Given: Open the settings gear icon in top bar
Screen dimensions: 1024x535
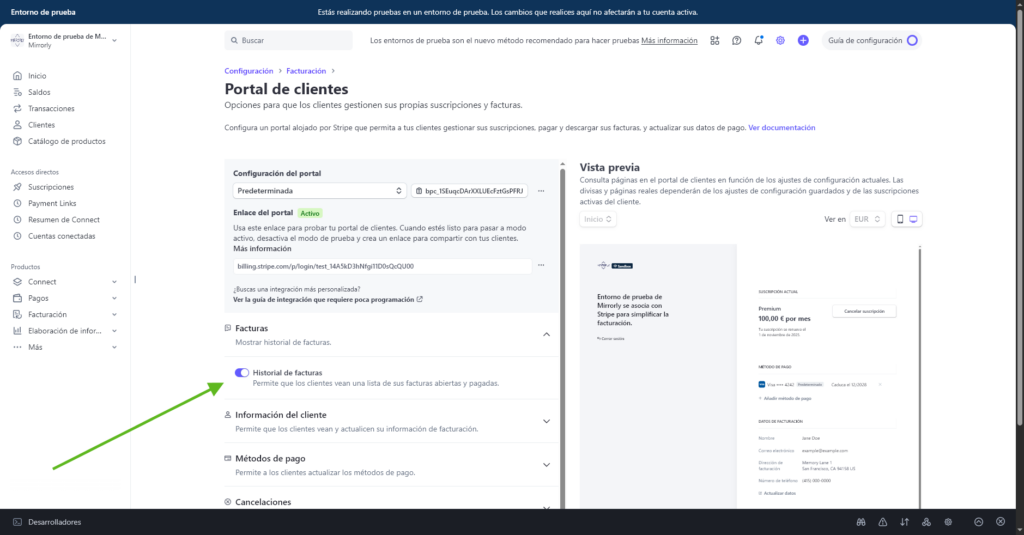Looking at the screenshot, I should (x=781, y=41).
